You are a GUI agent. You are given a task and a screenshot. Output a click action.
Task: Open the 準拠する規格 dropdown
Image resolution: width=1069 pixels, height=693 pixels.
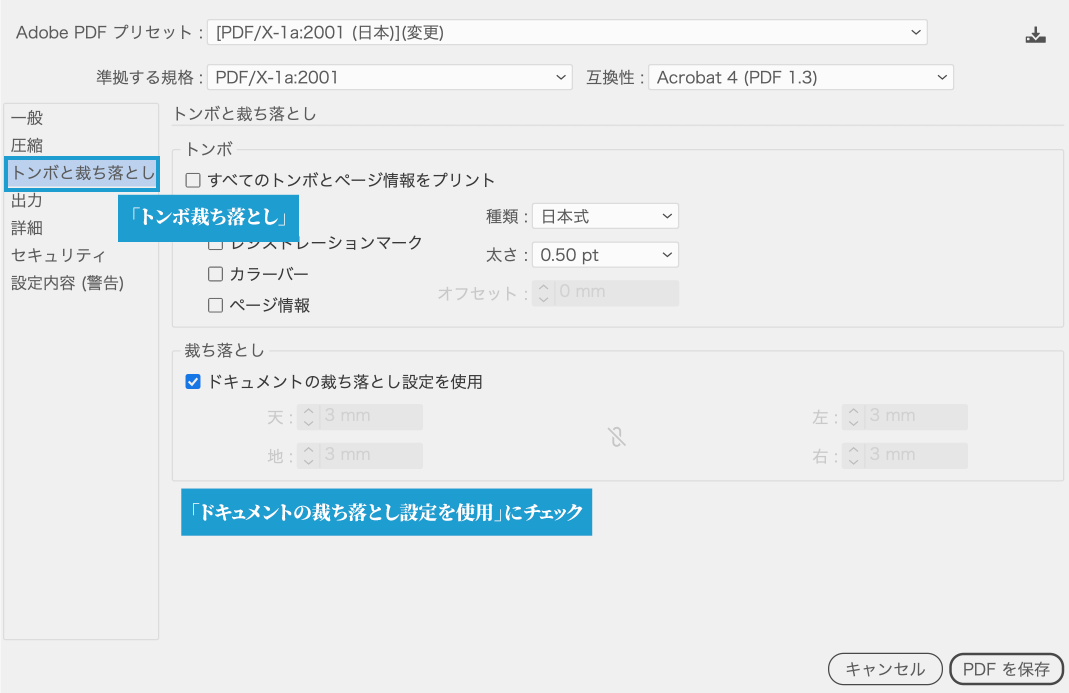pos(389,77)
